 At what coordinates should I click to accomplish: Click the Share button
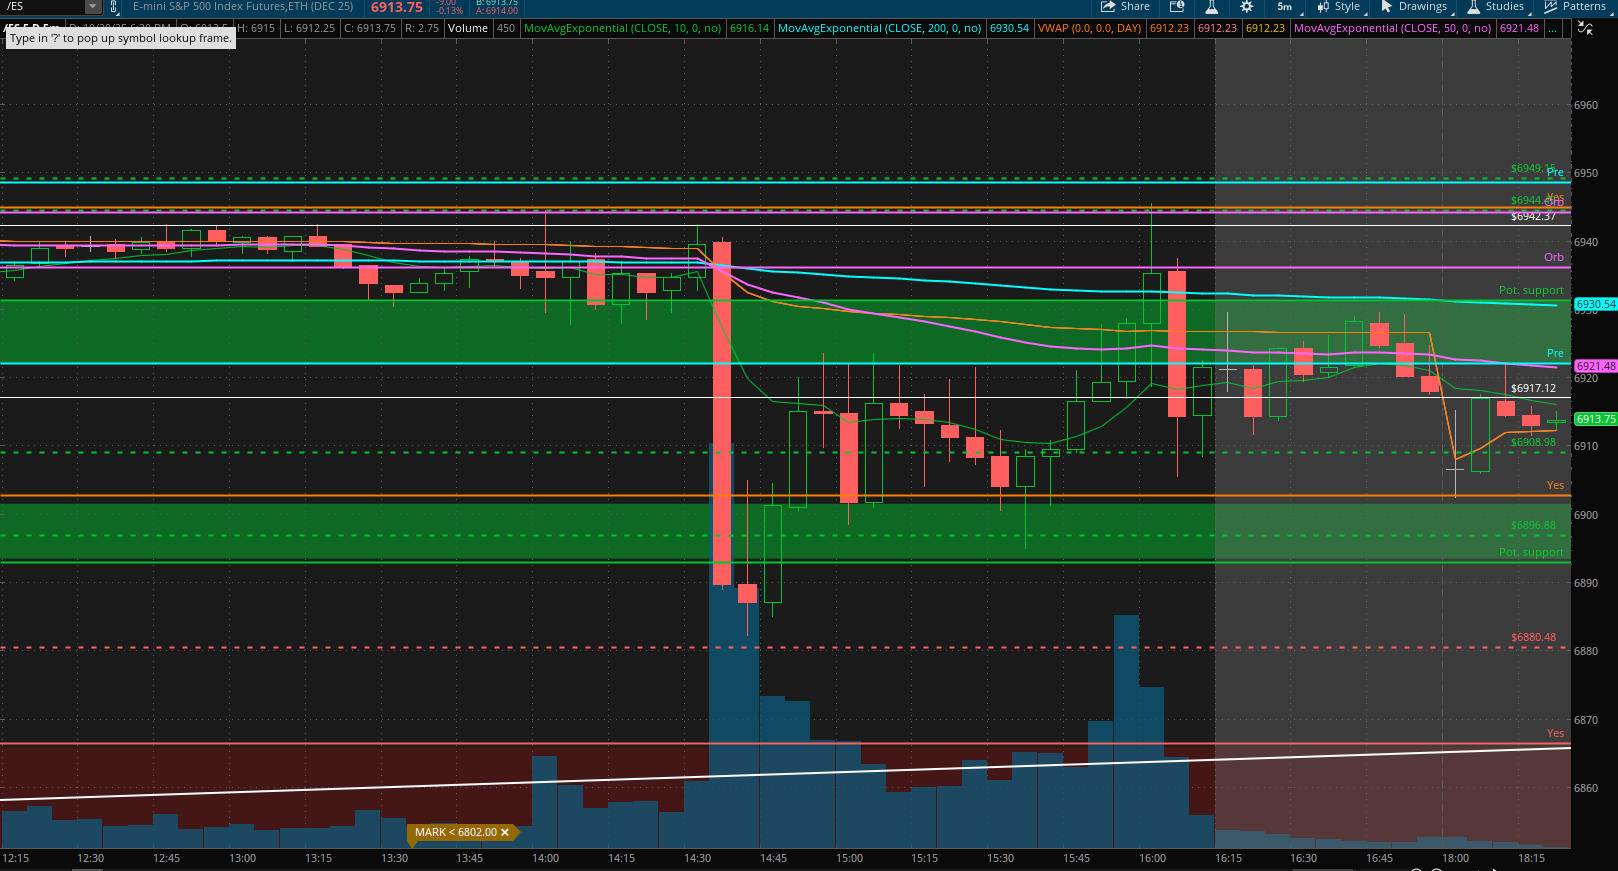[x=1126, y=6]
